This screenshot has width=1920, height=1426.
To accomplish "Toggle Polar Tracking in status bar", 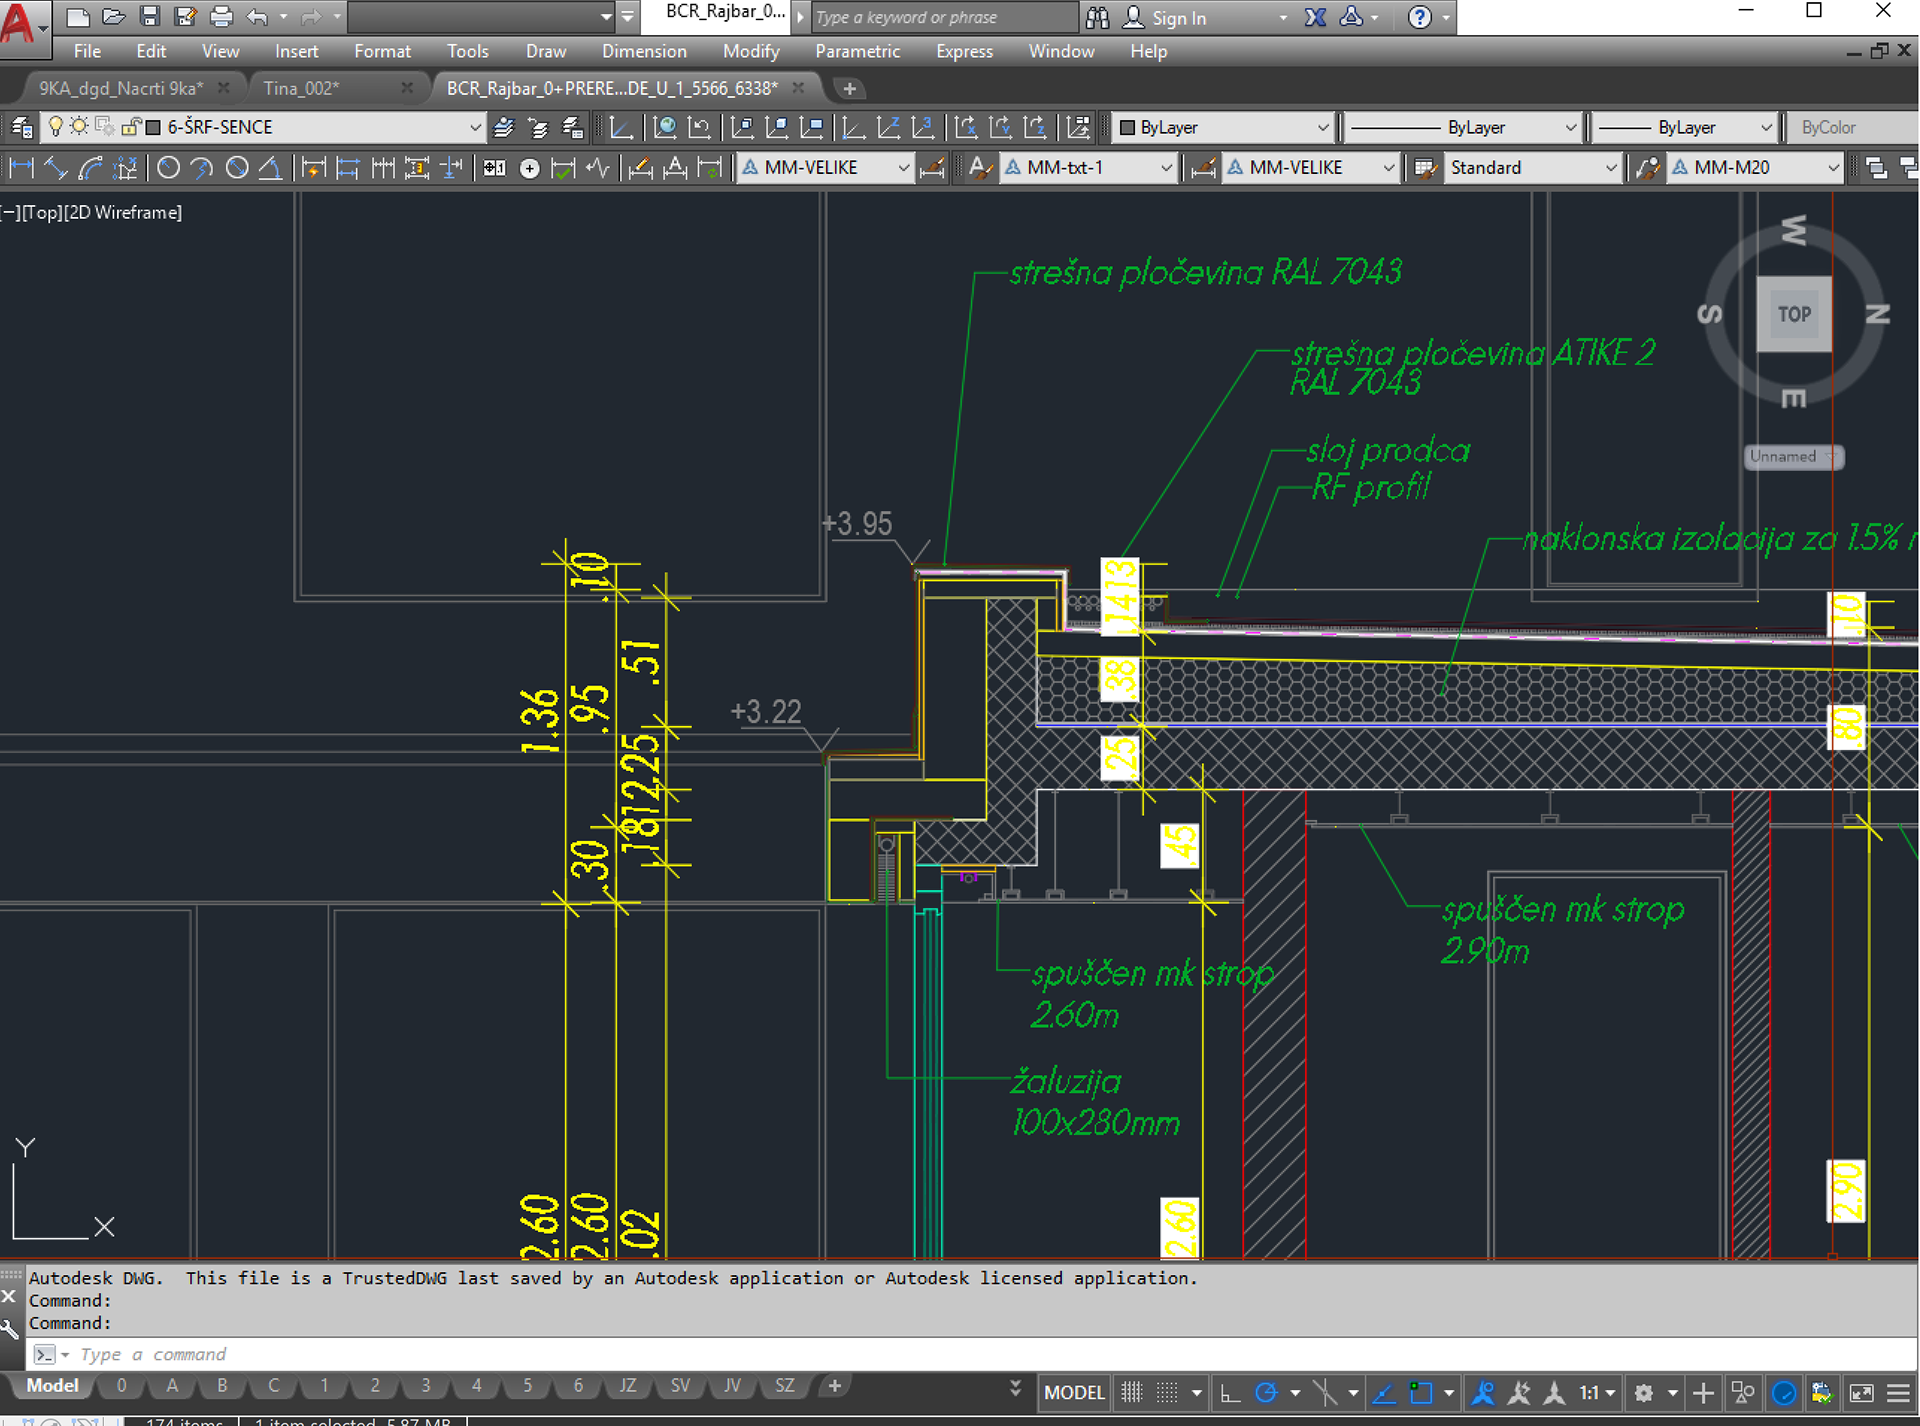I will tap(1266, 1392).
